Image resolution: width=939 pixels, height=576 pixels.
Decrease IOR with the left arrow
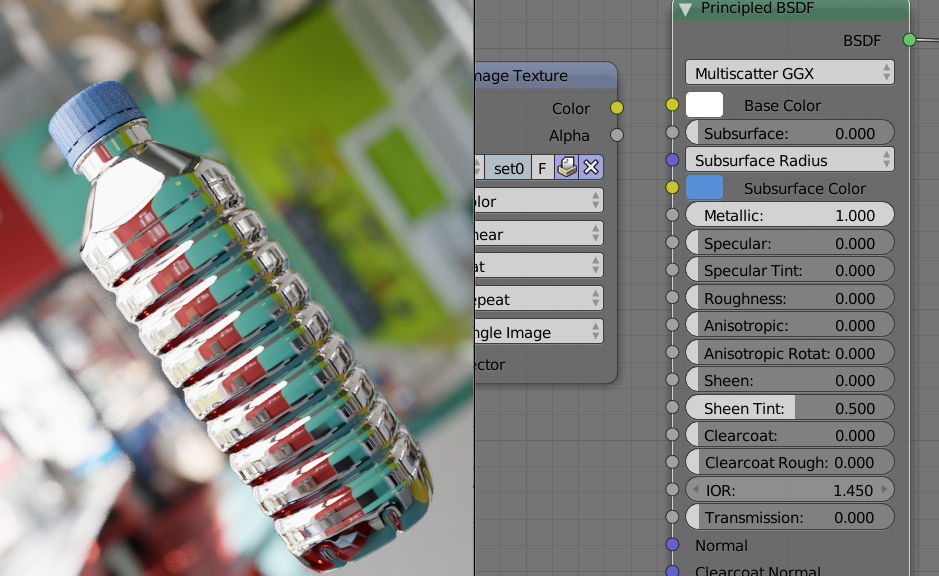[x=695, y=490]
